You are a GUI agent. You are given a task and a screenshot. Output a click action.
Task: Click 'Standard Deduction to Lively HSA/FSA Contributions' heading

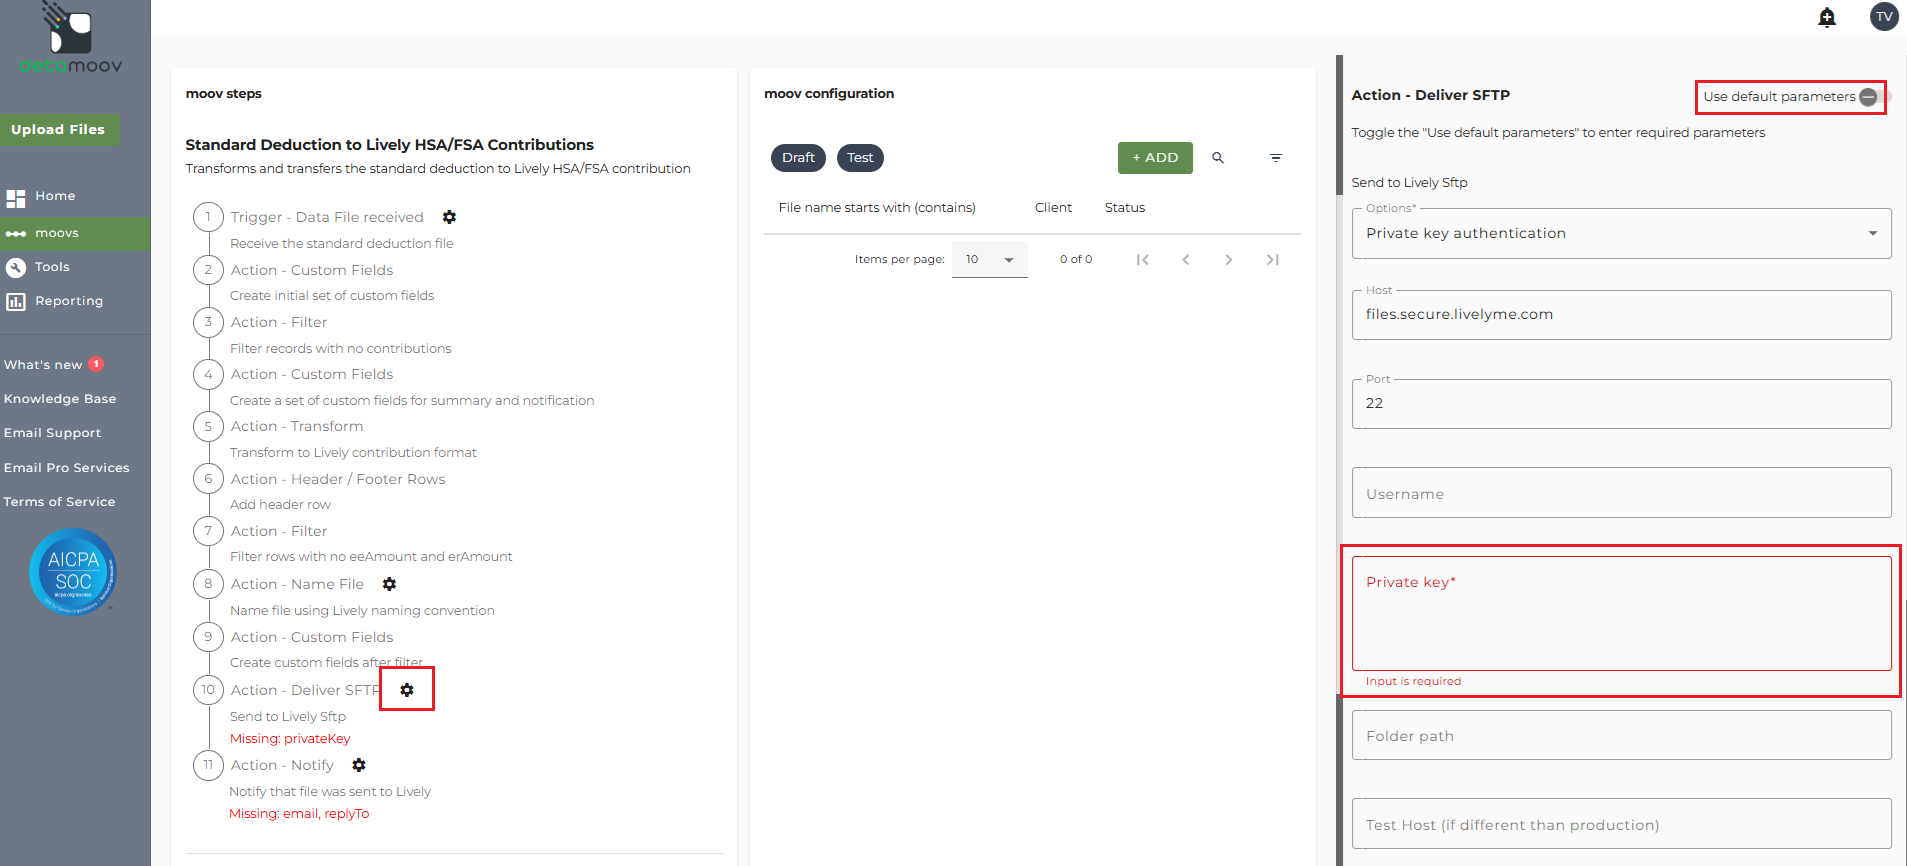pyautogui.click(x=390, y=145)
